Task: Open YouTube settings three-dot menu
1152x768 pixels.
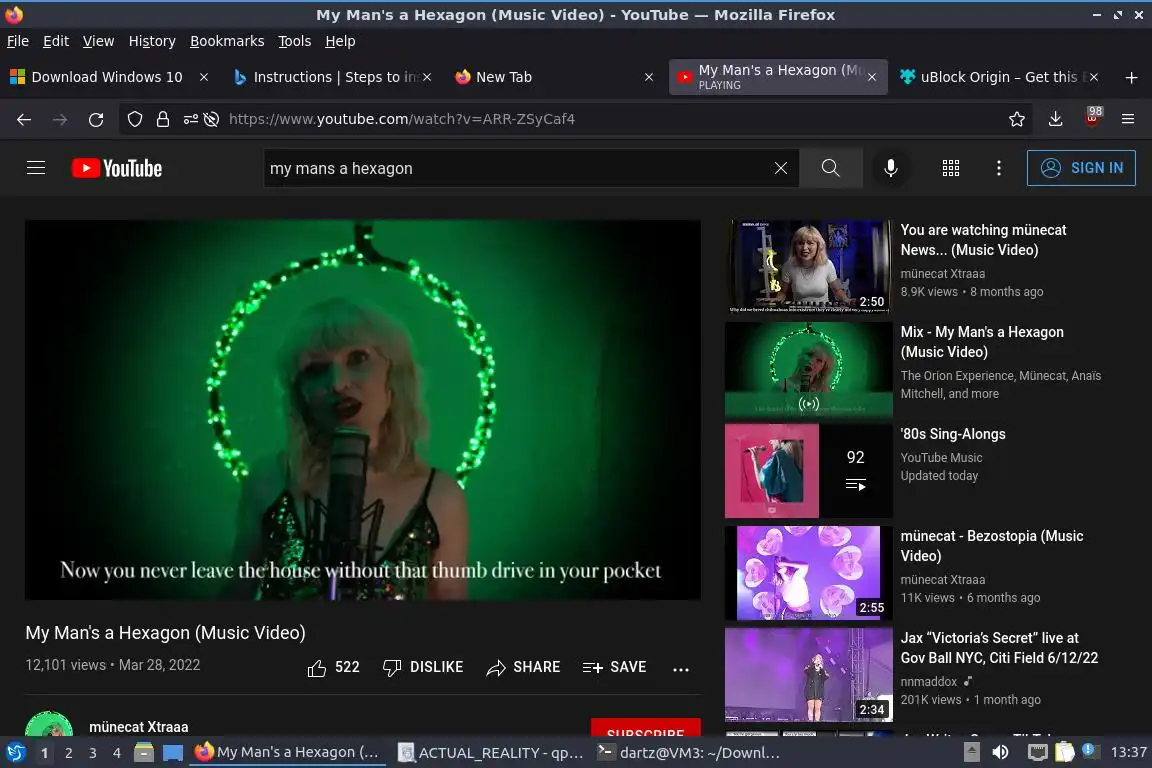Action: 998,168
